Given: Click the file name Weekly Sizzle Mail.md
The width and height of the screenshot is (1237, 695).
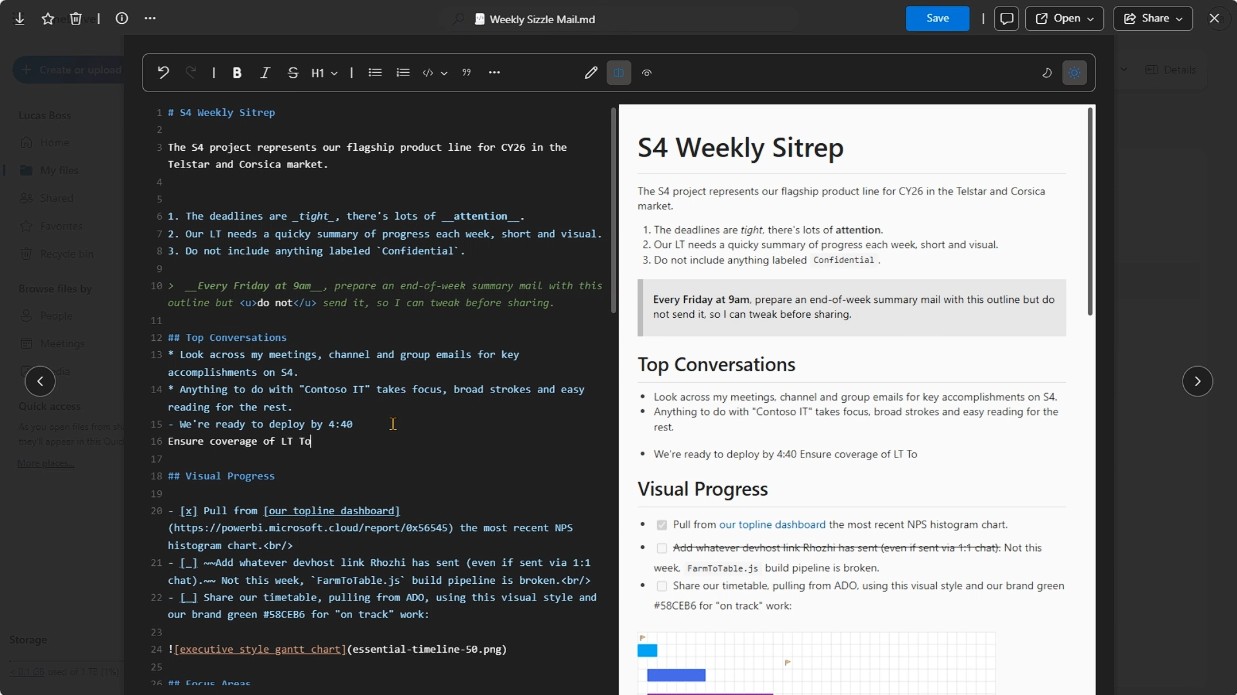Looking at the screenshot, I should 542,18.
